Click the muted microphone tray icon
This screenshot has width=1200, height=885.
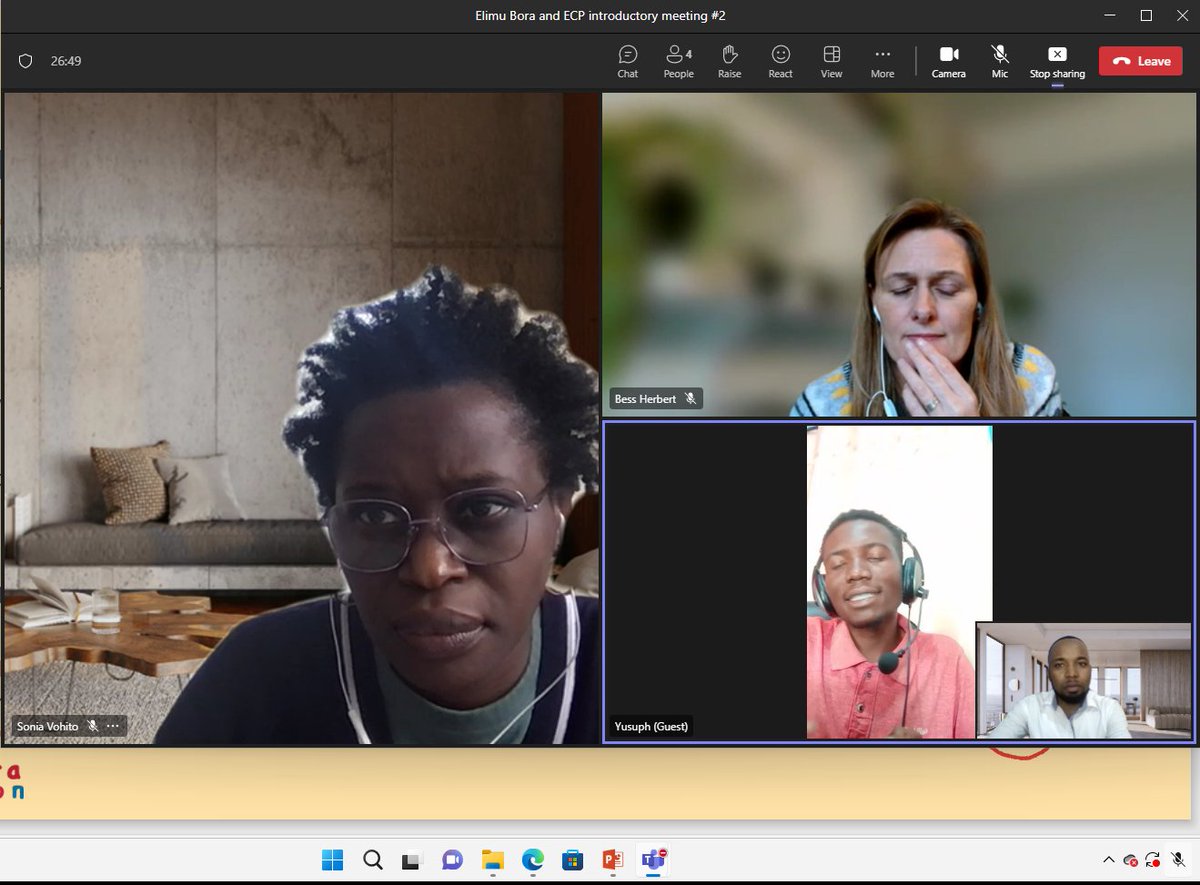pyautogui.click(x=1179, y=860)
